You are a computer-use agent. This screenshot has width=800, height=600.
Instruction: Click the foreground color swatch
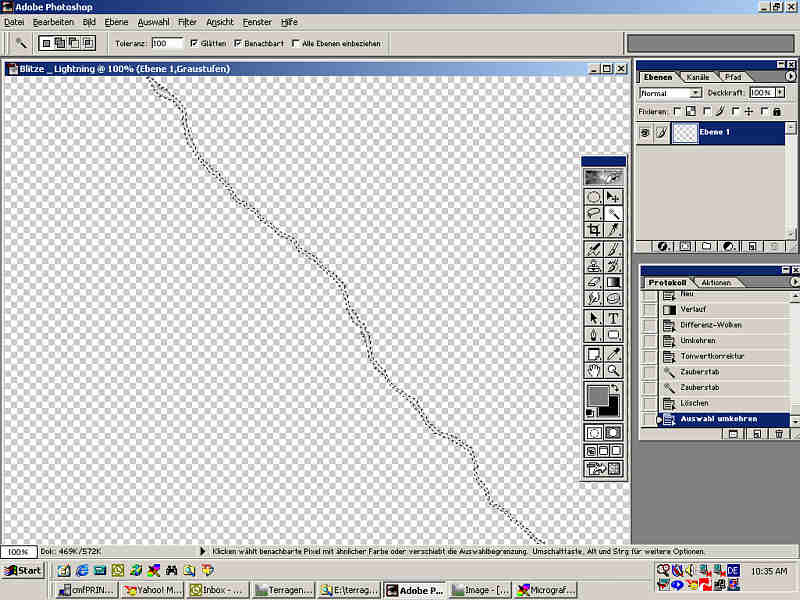coord(597,395)
